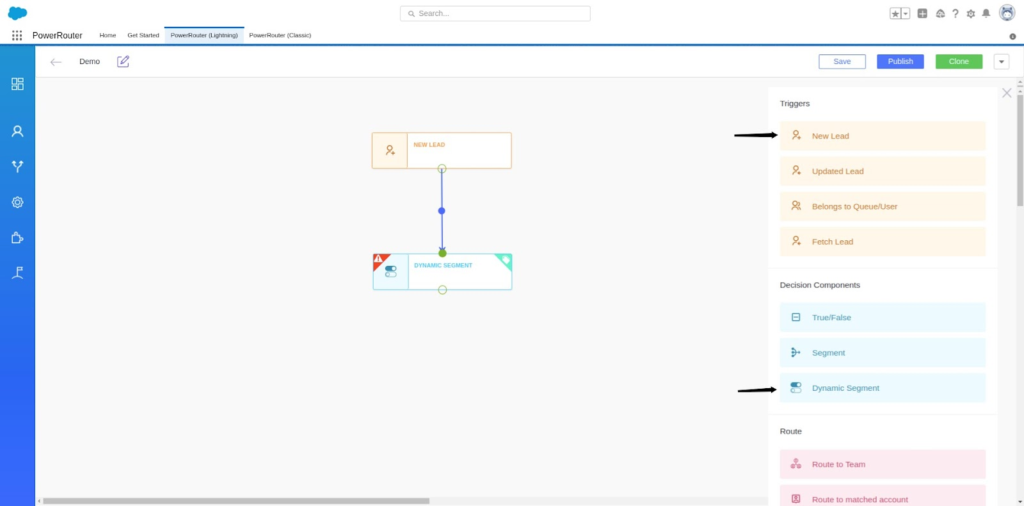This screenshot has width=1024, height=506.
Task: Select the routing branch icon in sidebar
Action: coord(17,167)
